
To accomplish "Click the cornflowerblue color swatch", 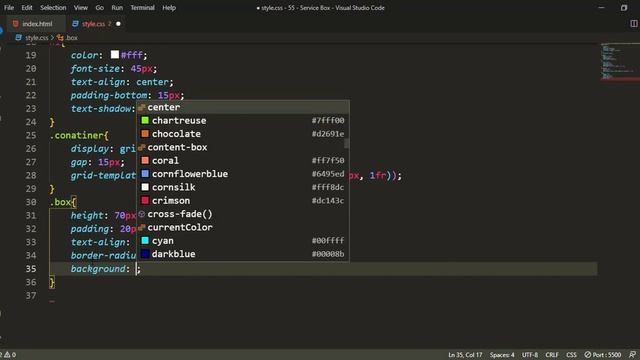I will point(145,174).
